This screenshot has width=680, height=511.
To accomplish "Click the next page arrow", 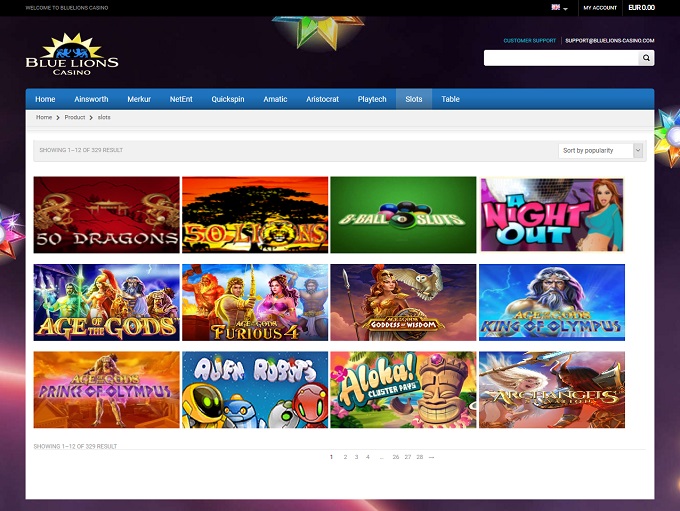I will click(432, 457).
